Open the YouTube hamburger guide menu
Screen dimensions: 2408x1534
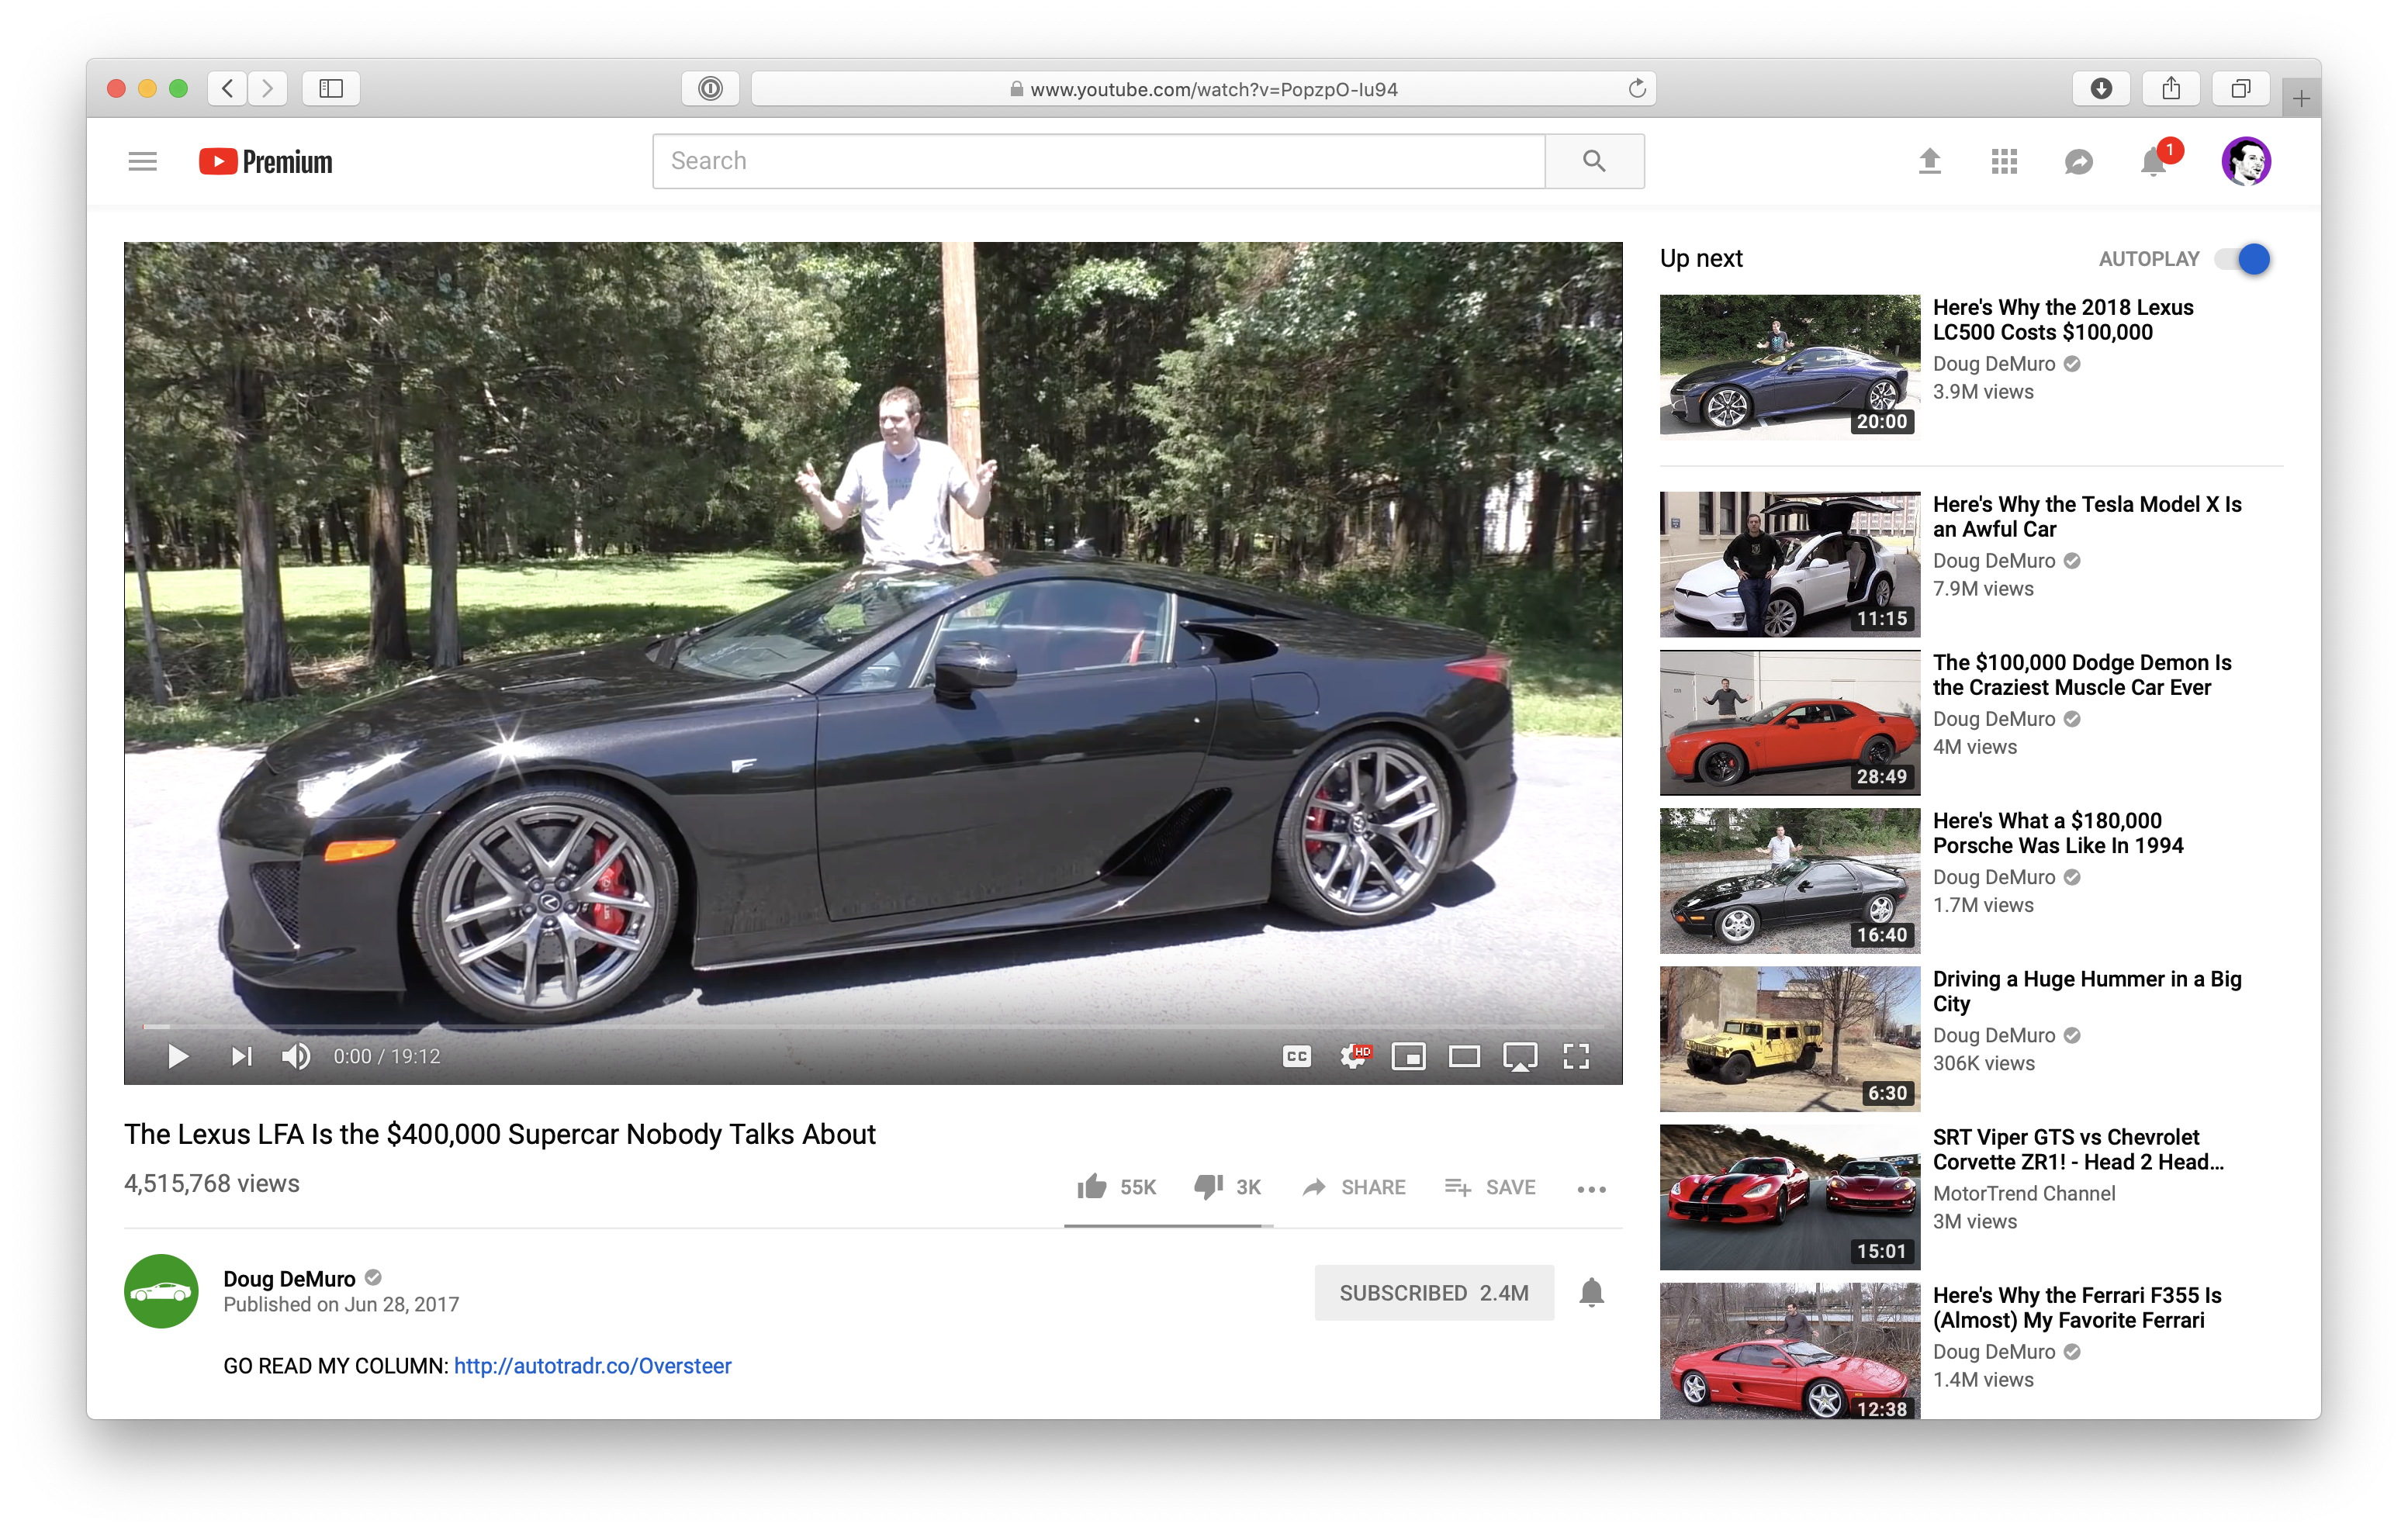[143, 161]
